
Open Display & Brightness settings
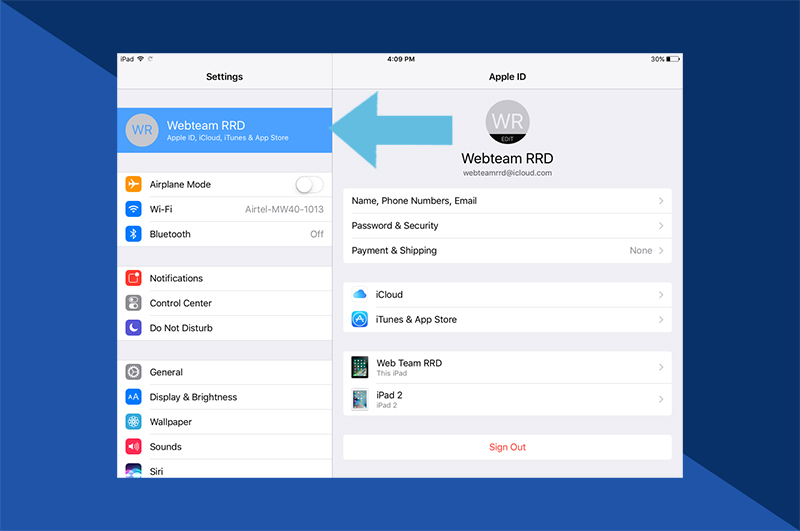(224, 397)
